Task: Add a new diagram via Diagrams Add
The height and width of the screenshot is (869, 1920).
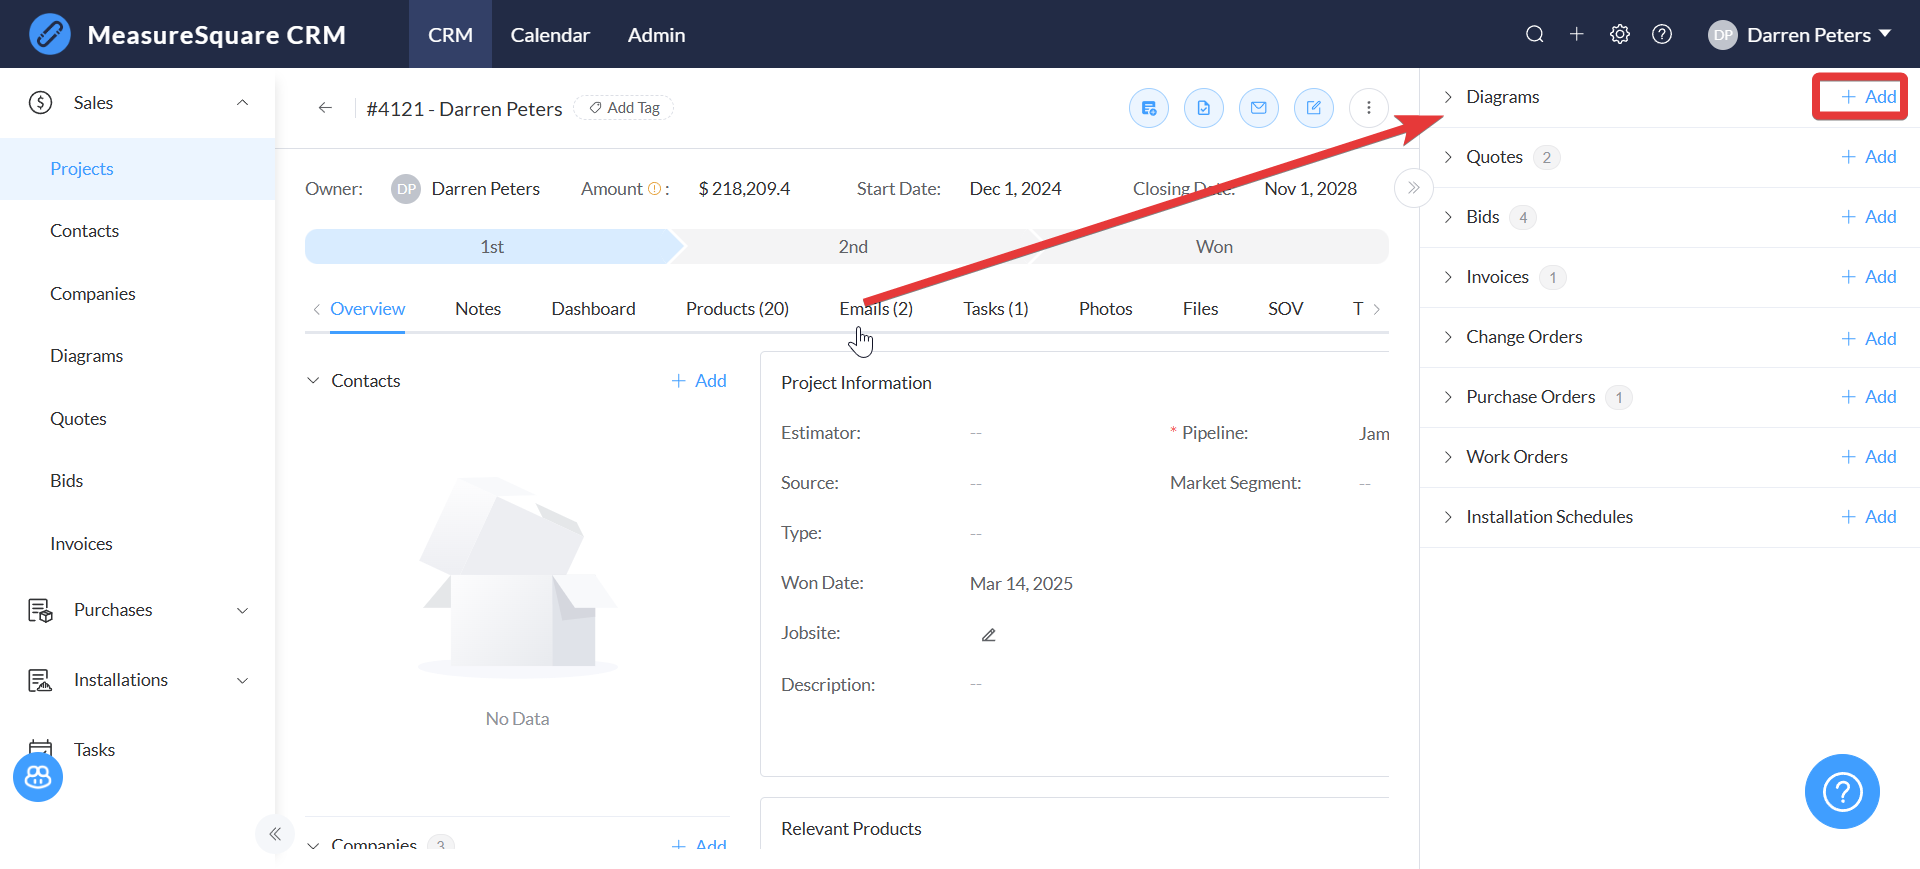Action: pos(1869,97)
